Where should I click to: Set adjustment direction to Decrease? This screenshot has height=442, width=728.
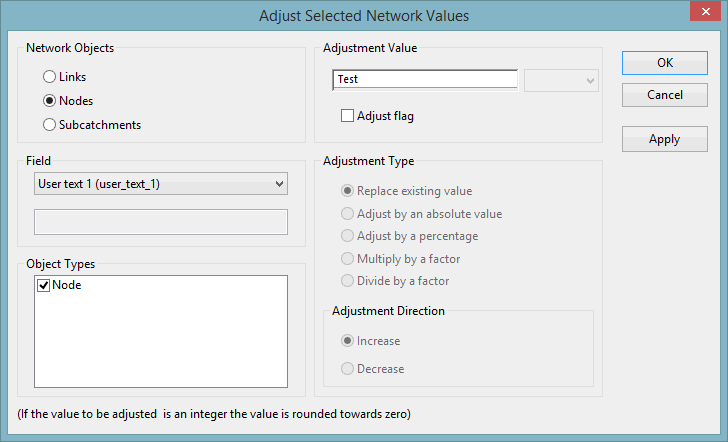pos(348,369)
